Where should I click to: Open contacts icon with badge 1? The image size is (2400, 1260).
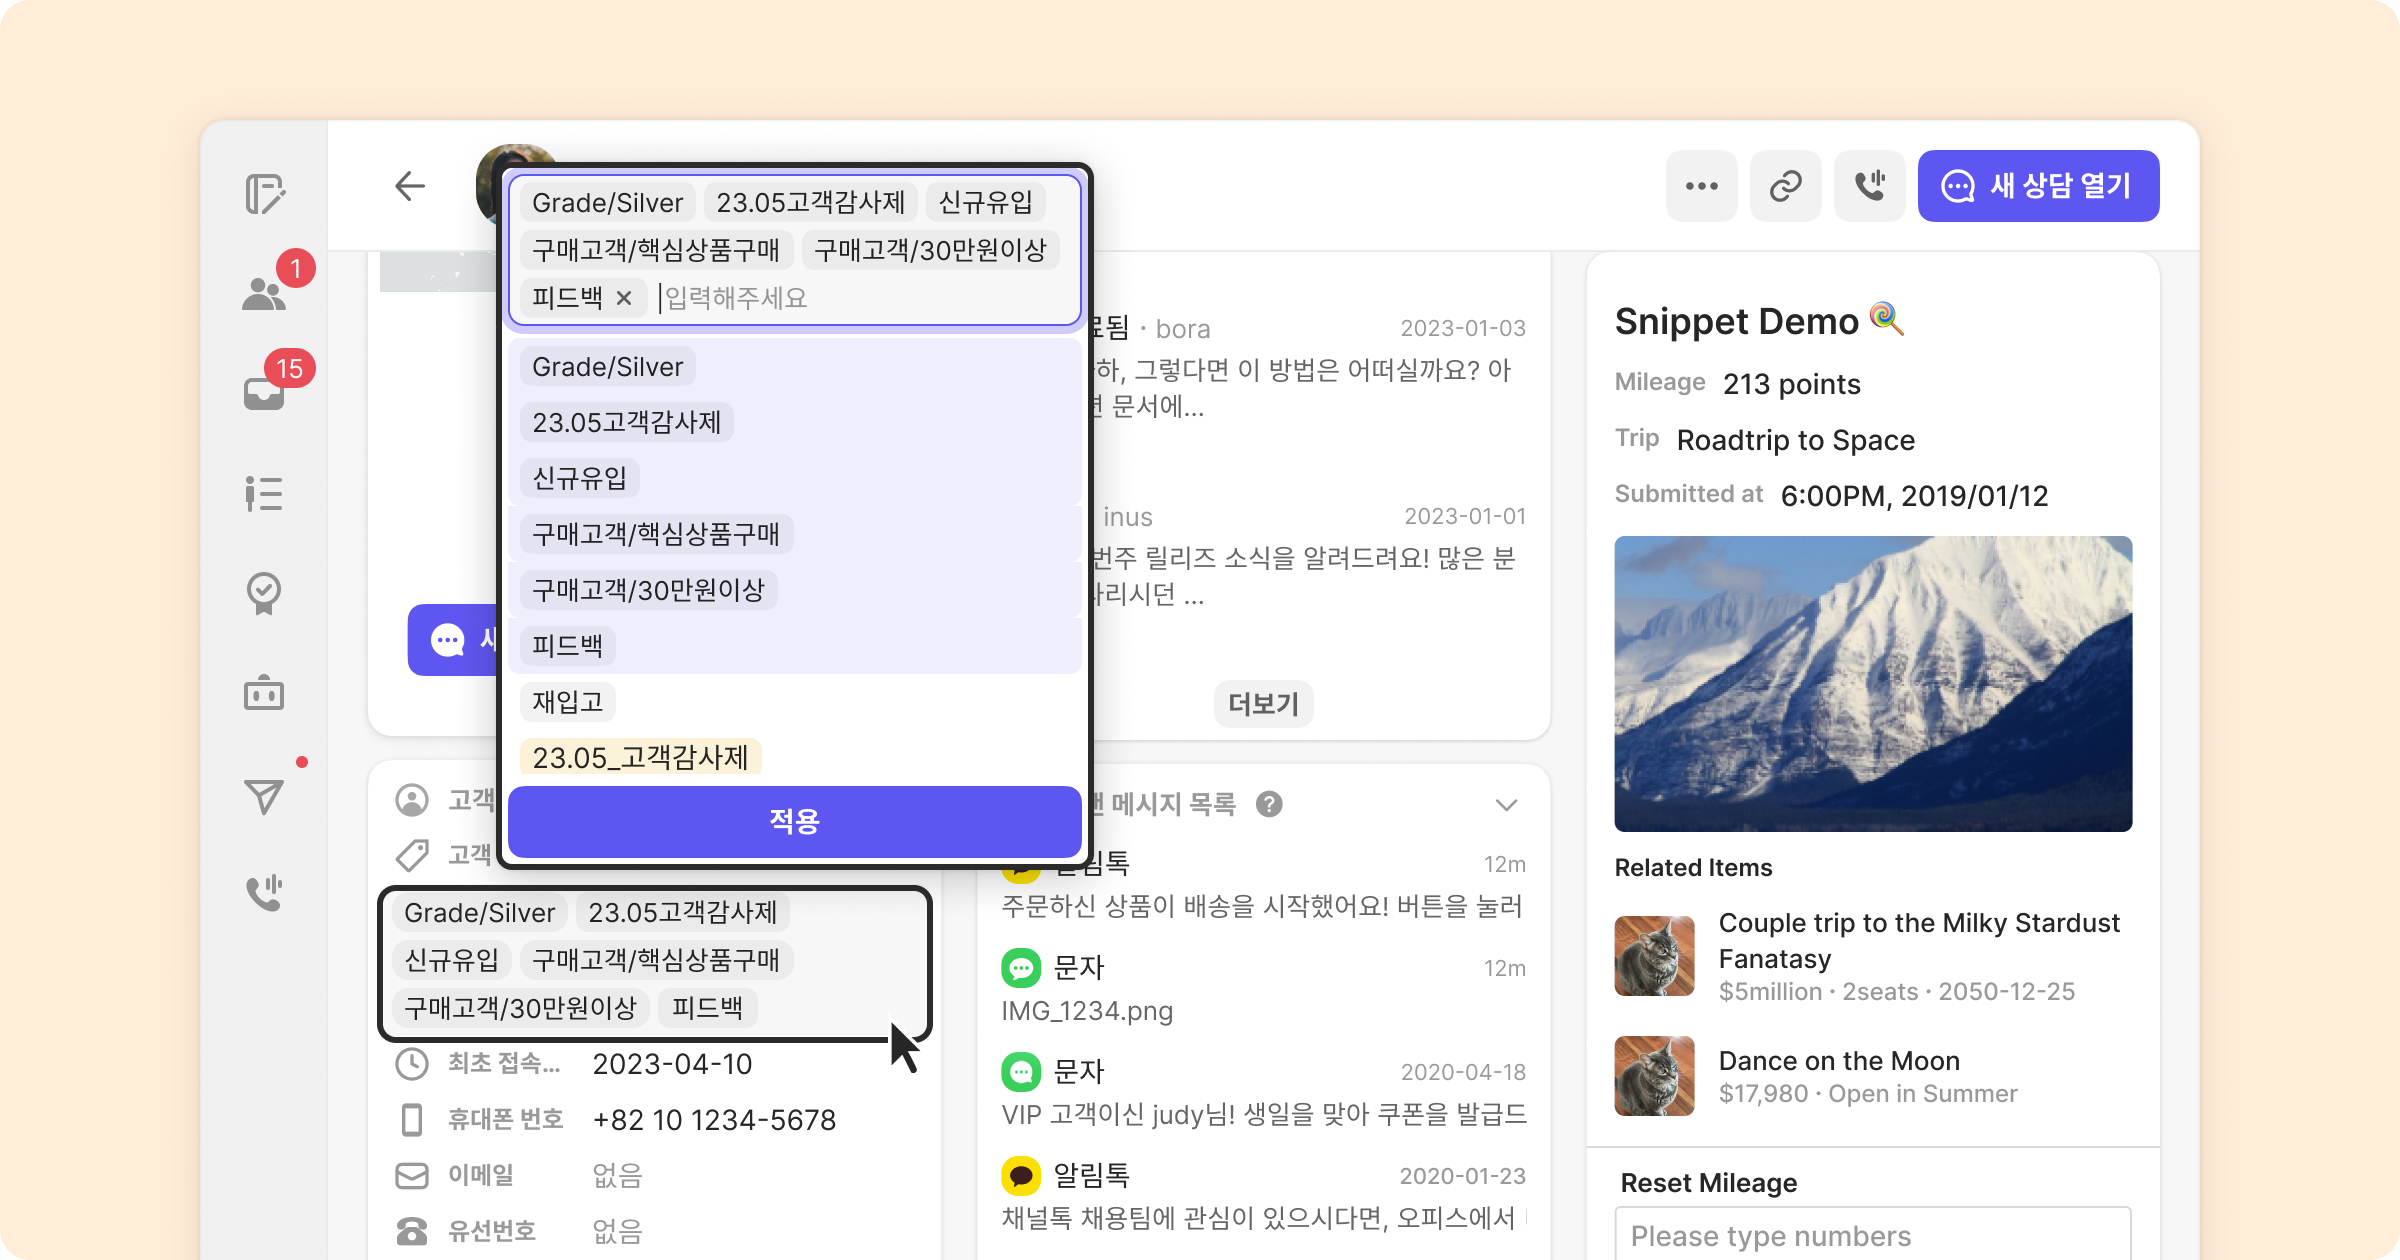point(265,292)
